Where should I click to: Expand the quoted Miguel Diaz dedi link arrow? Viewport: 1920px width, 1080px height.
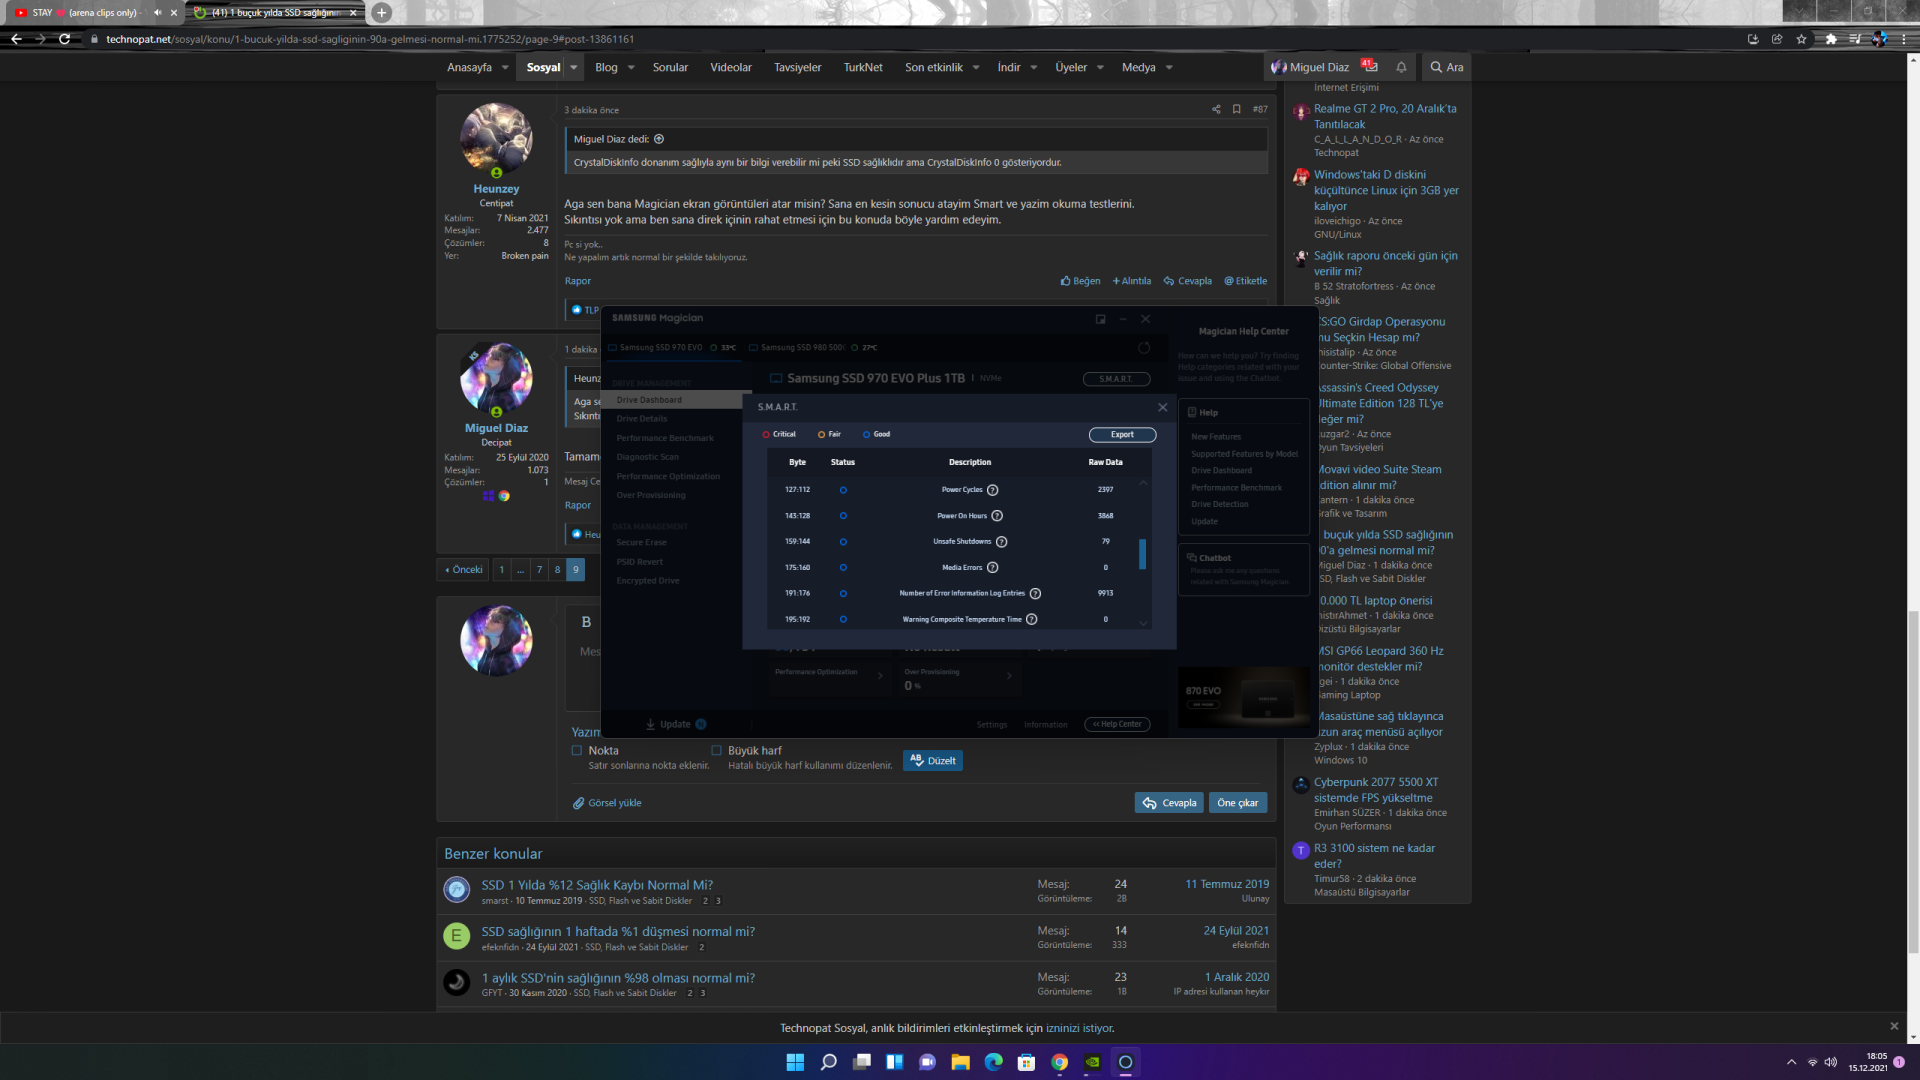[x=659, y=140]
